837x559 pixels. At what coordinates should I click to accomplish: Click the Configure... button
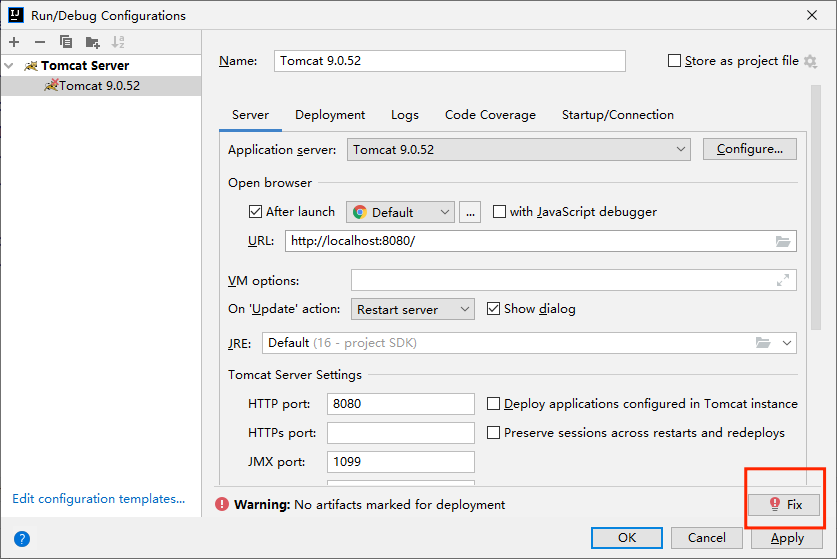pos(749,149)
